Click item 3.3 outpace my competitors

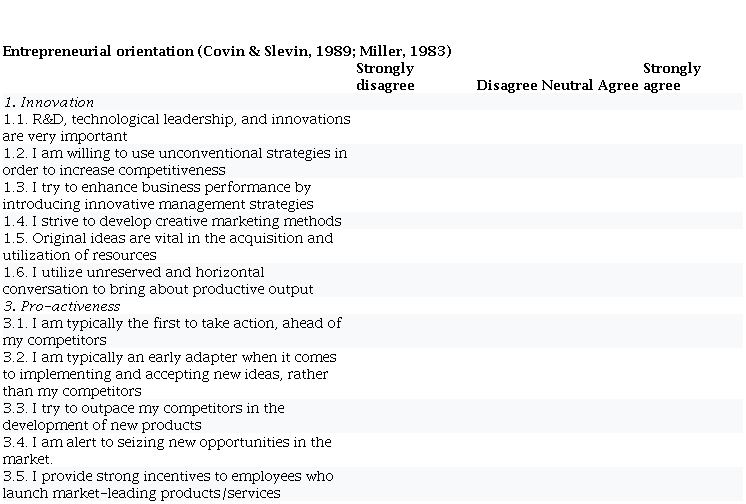click(143, 416)
